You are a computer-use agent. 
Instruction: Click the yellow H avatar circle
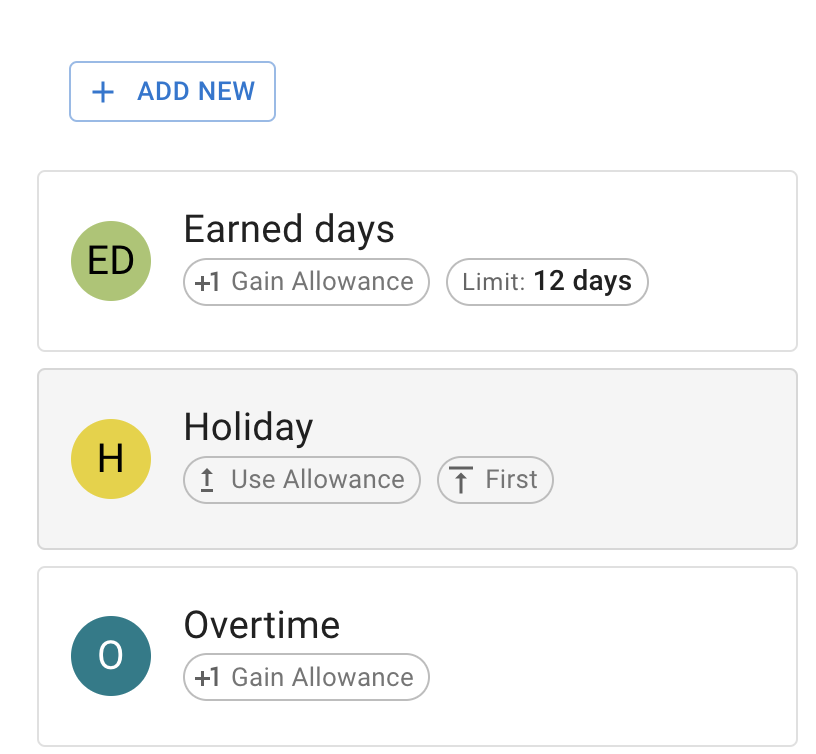click(111, 459)
